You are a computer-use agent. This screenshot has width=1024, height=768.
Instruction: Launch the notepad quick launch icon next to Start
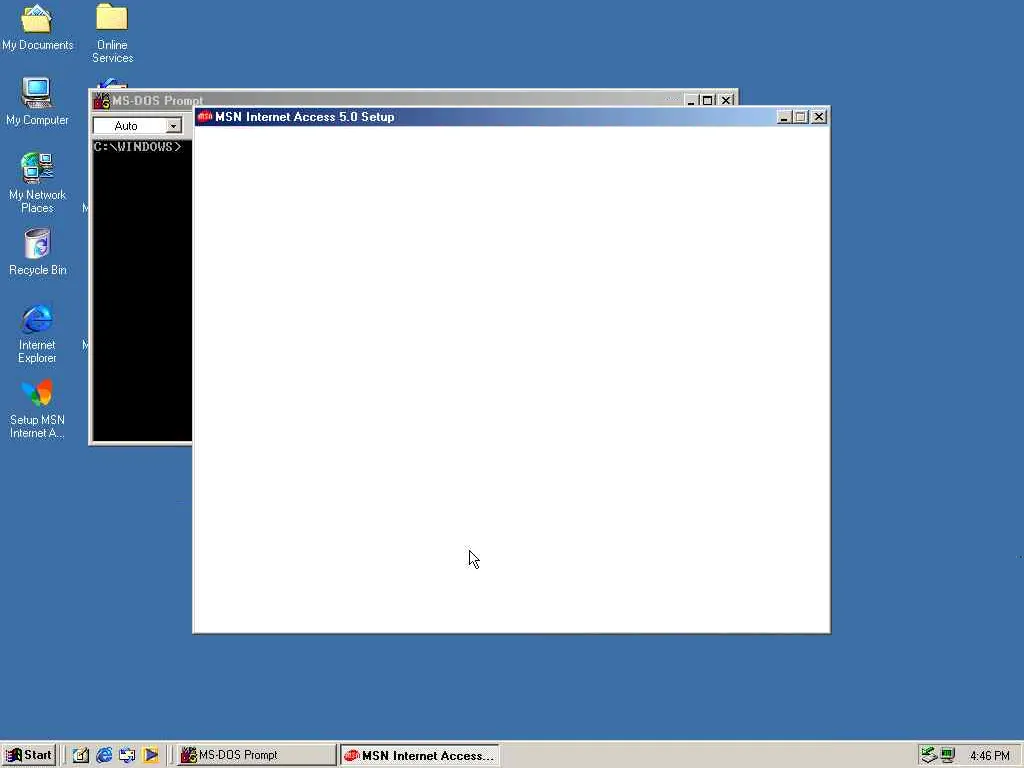click(x=80, y=755)
